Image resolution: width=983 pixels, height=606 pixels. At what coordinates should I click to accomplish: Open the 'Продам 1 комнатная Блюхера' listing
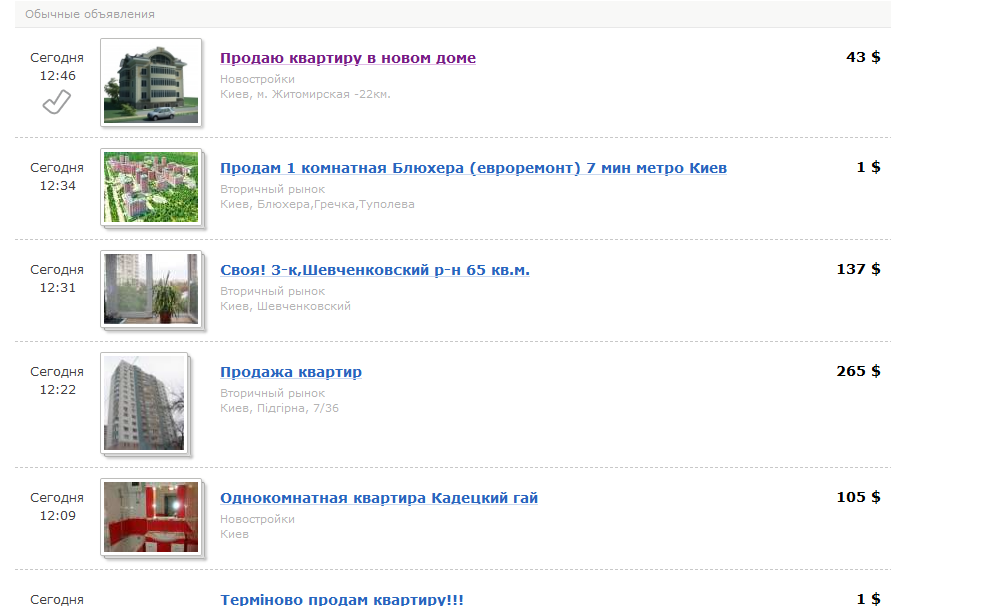473,168
